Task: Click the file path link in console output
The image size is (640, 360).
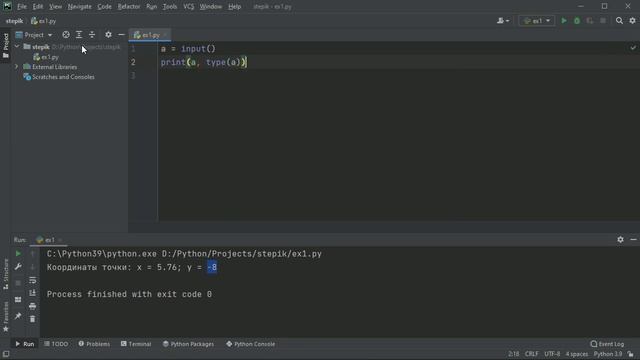Action: click(242, 254)
